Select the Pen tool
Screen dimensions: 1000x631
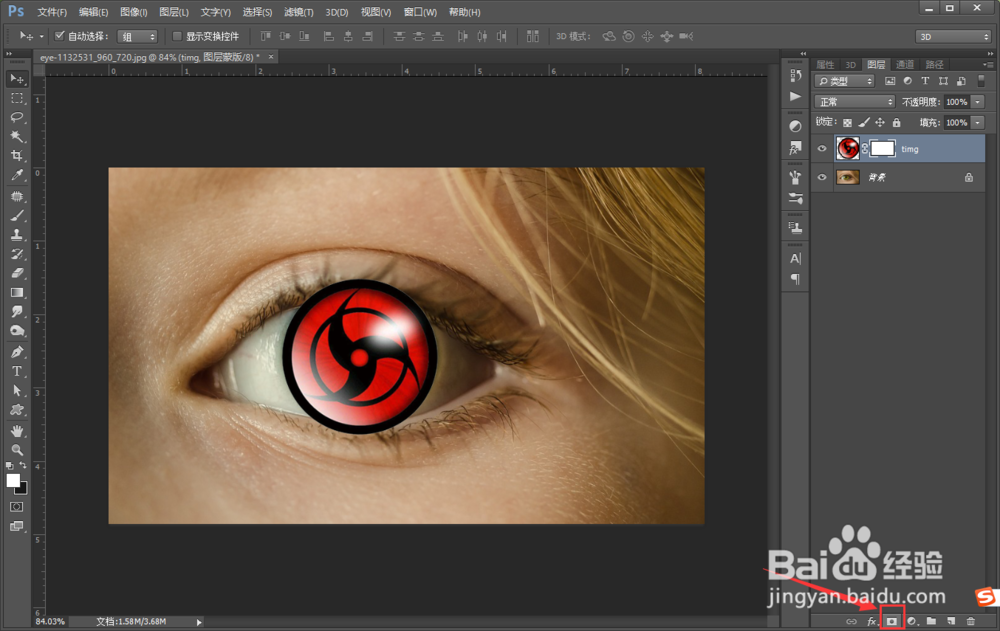pos(17,352)
